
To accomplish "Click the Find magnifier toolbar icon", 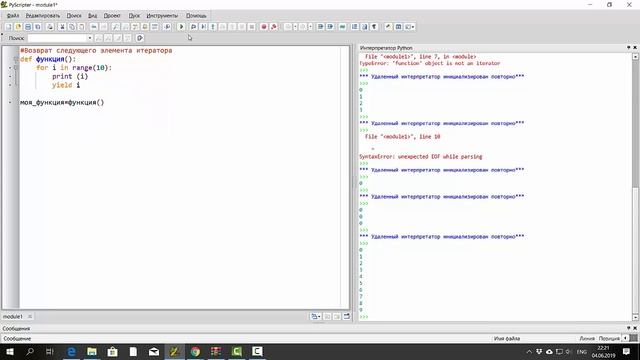I will 116,27.
